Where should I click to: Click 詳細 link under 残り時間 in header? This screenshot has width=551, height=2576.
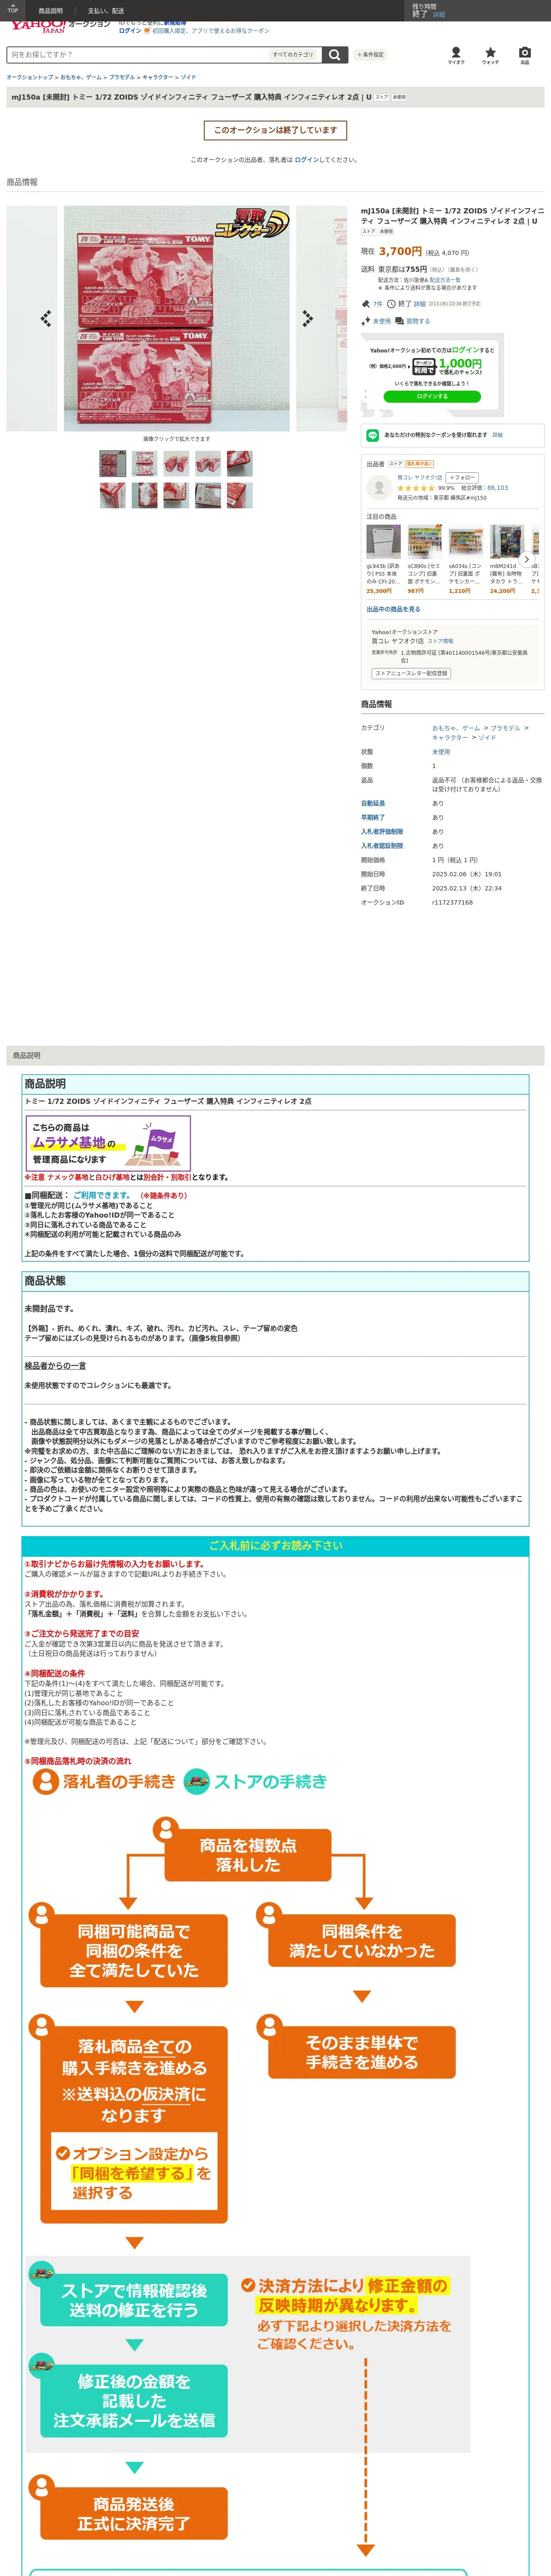439,15
